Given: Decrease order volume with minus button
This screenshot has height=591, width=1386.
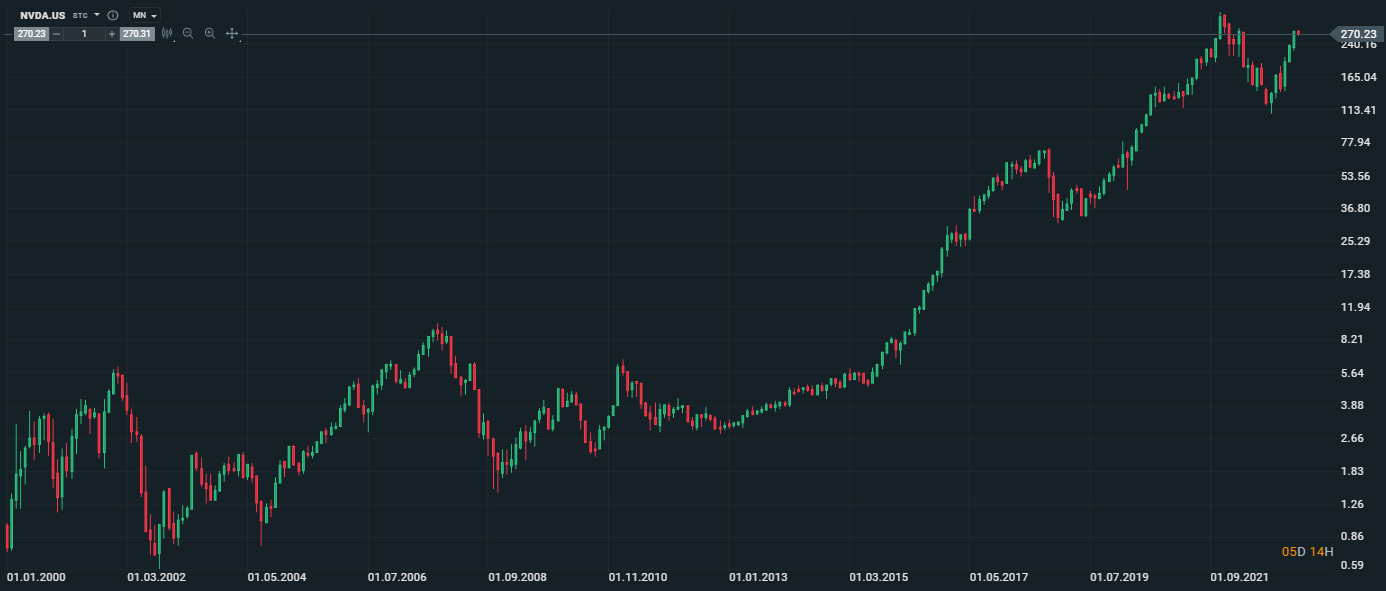Looking at the screenshot, I should point(55,33).
